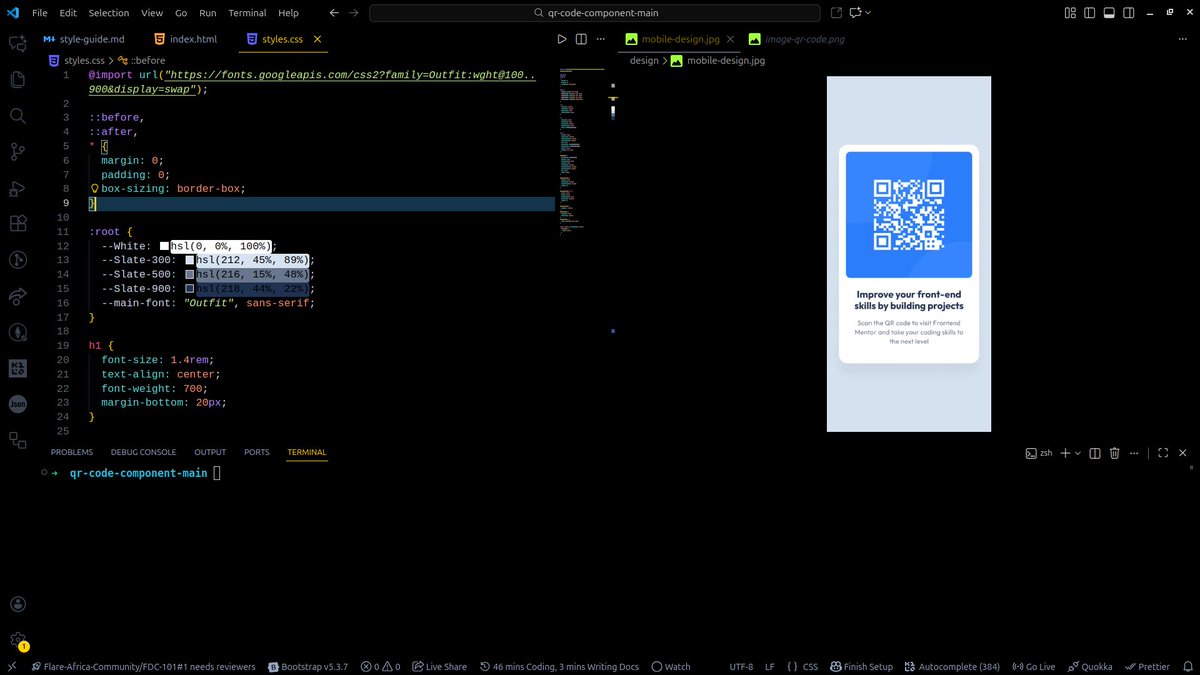Click the design breadcrumb in the image editor
The image size is (1200, 675).
(644, 60)
